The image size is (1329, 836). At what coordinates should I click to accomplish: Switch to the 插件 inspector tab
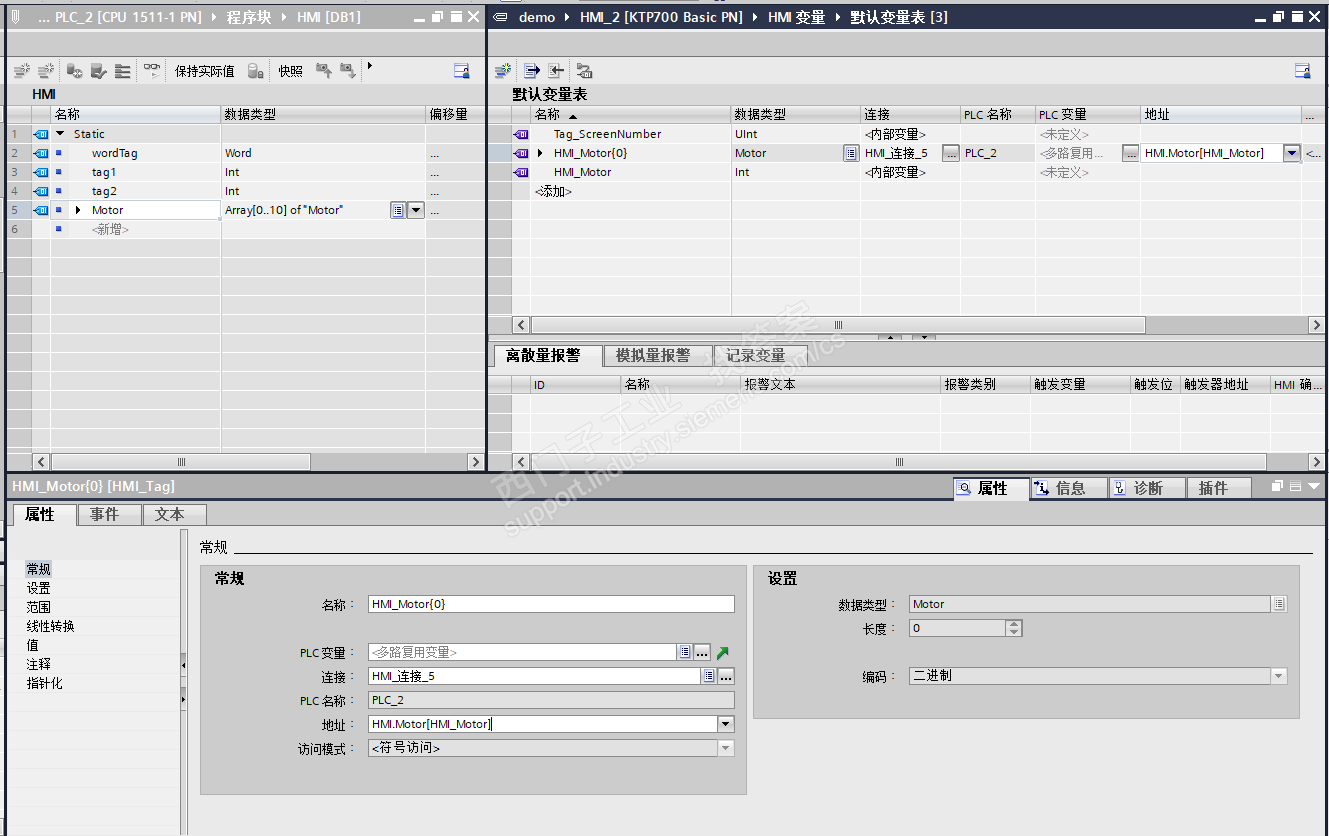[x=1219, y=488]
